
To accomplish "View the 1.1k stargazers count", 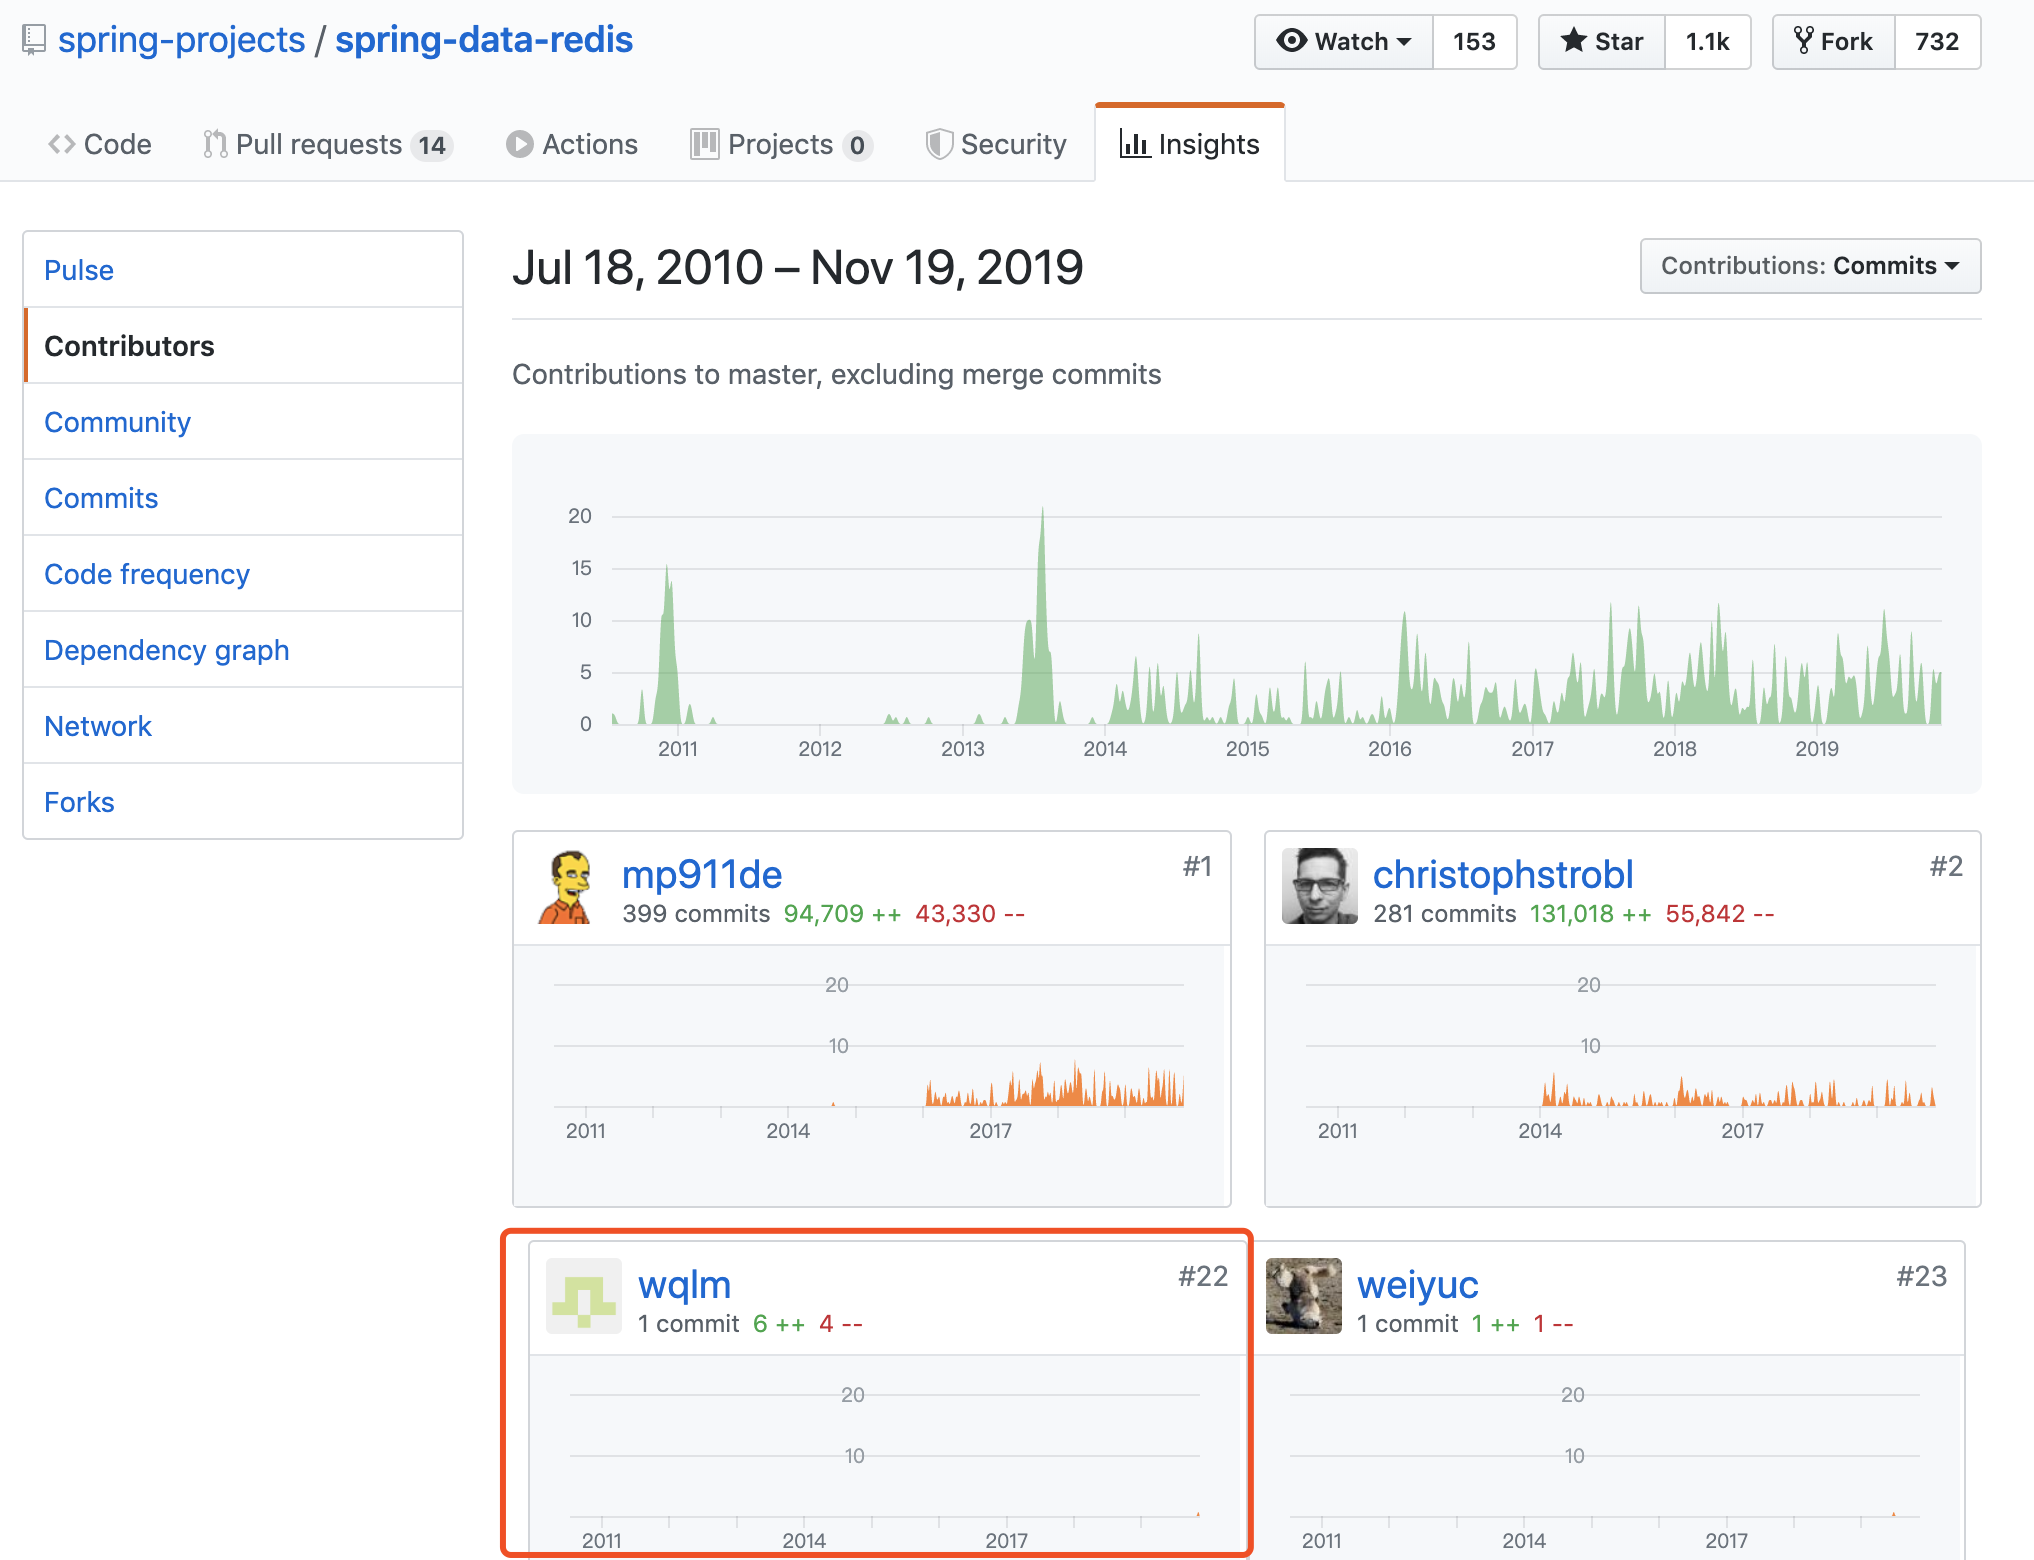I will [x=1707, y=42].
